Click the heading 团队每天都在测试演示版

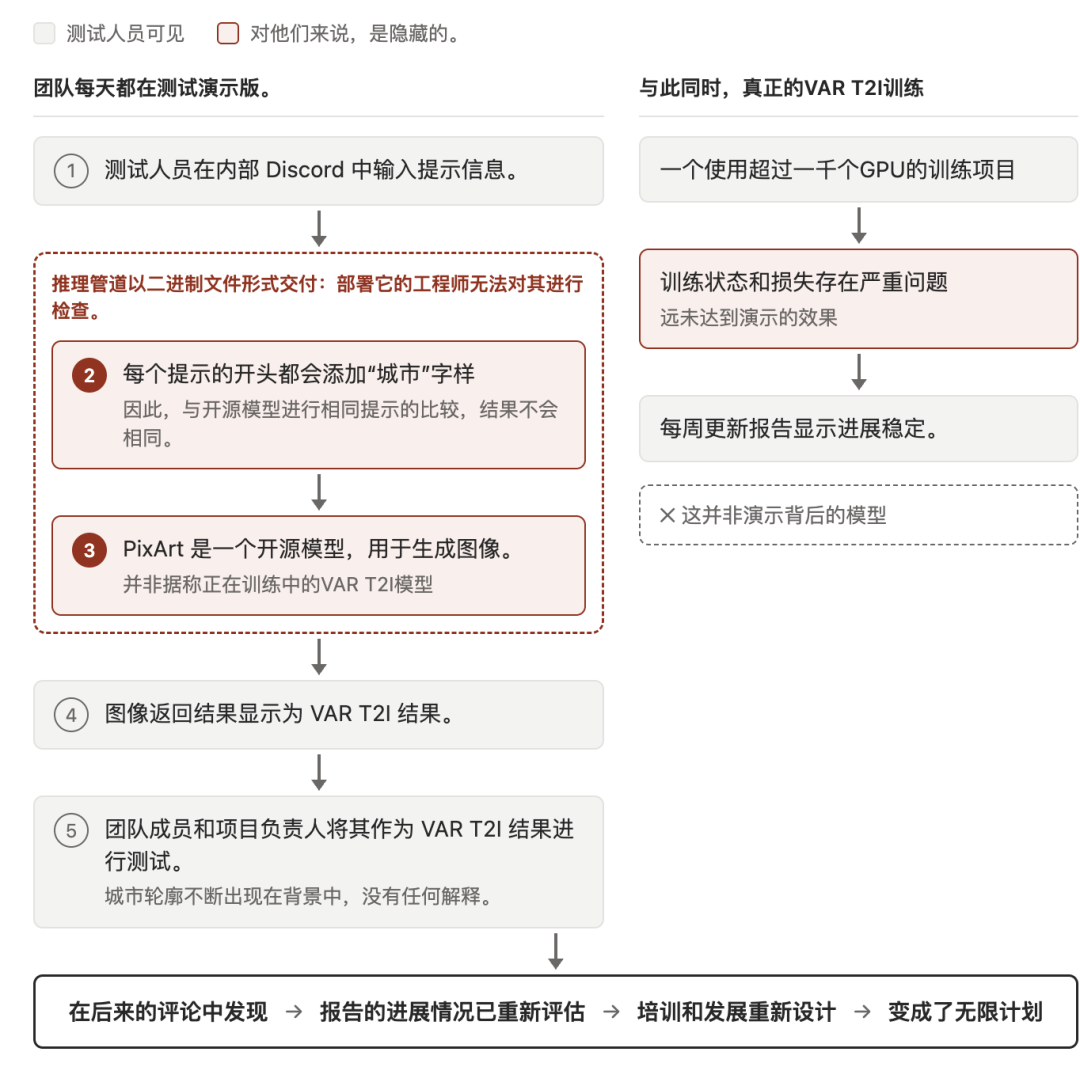[152, 88]
